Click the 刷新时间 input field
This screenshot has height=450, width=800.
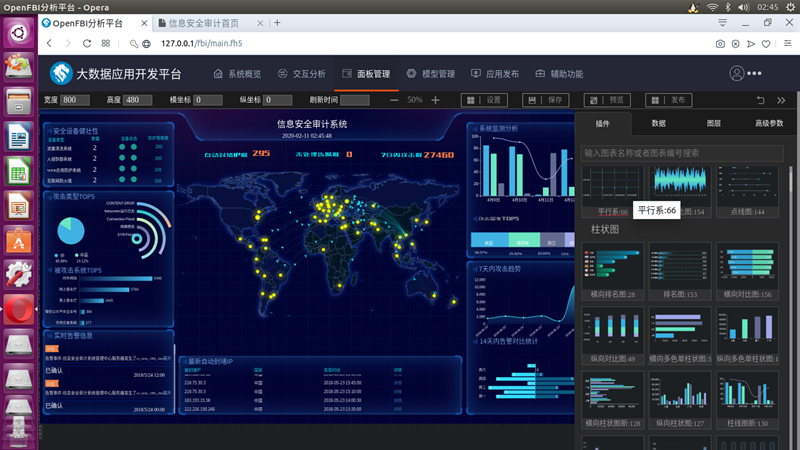coord(355,100)
